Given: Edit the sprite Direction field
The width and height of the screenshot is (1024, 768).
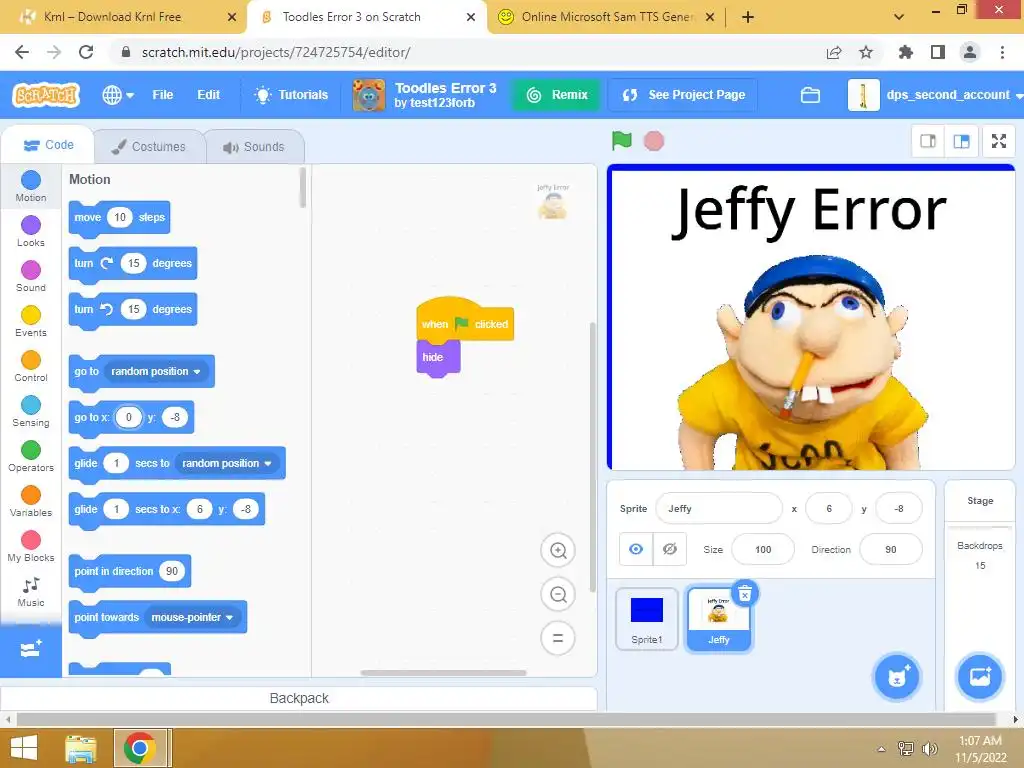Looking at the screenshot, I should [891, 549].
